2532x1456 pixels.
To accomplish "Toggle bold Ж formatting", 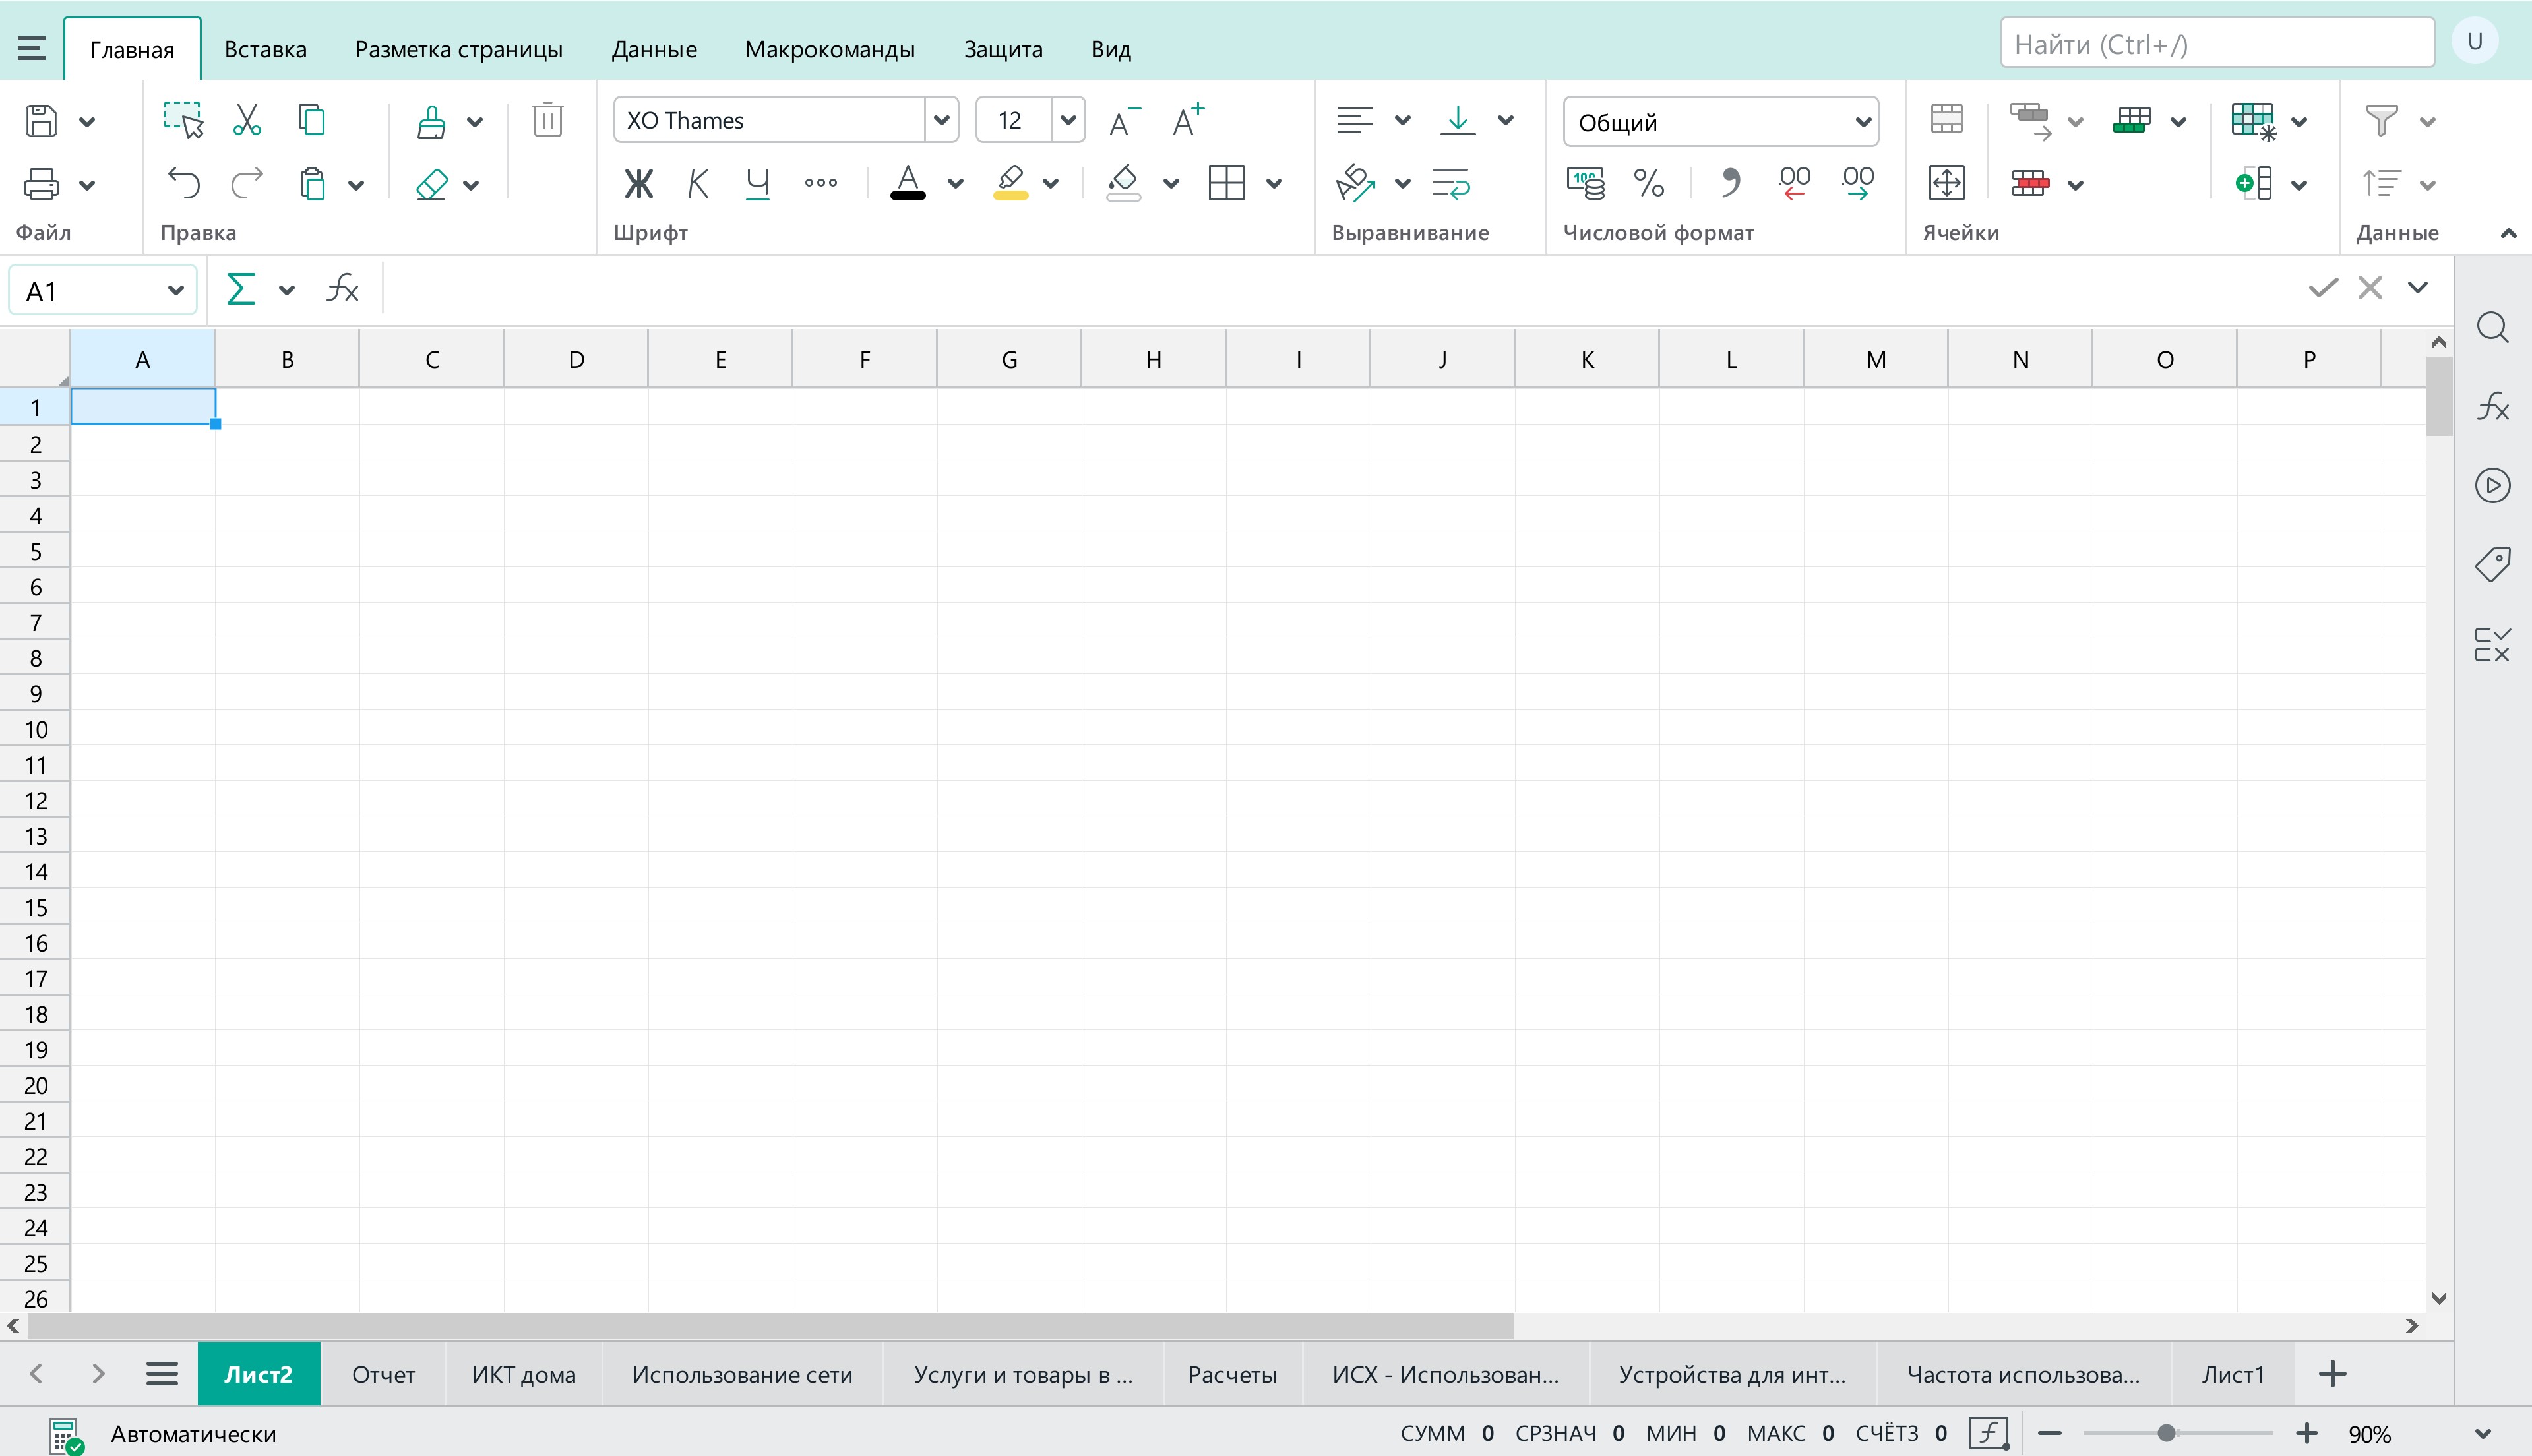I will (x=638, y=183).
